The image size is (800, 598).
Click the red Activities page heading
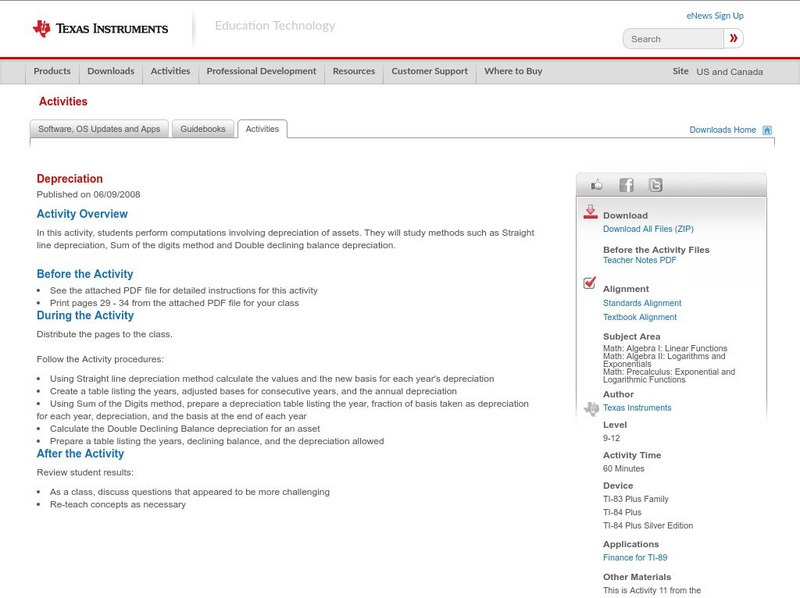coord(63,102)
